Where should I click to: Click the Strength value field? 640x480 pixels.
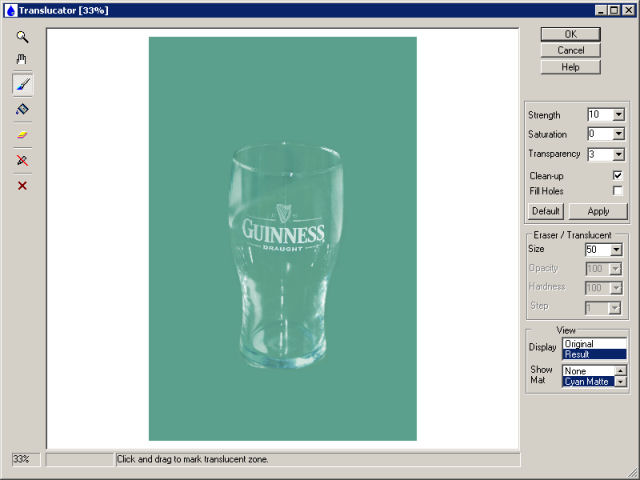click(x=600, y=115)
